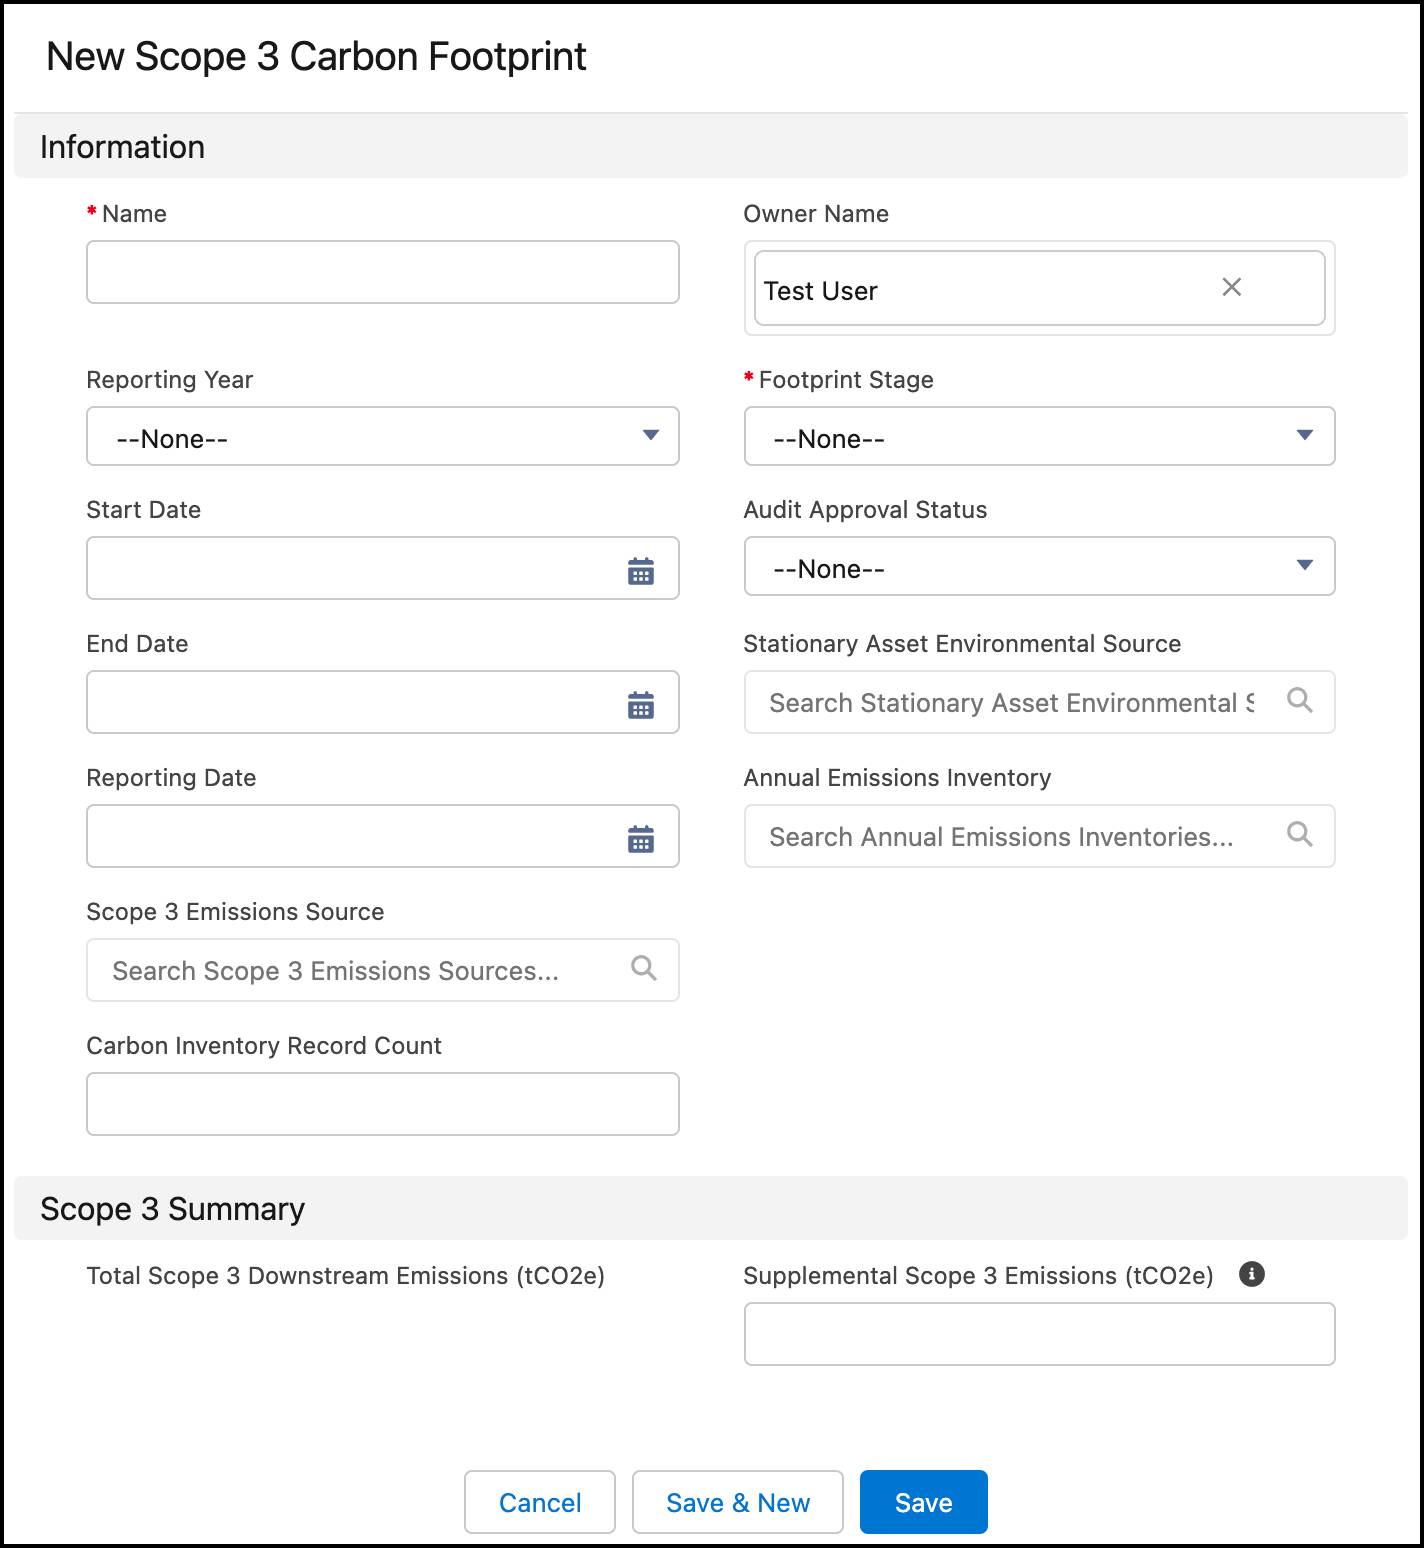Screen dimensions: 1424x1548
Task: Expand the Reporting Year dropdown
Action: click(x=382, y=436)
